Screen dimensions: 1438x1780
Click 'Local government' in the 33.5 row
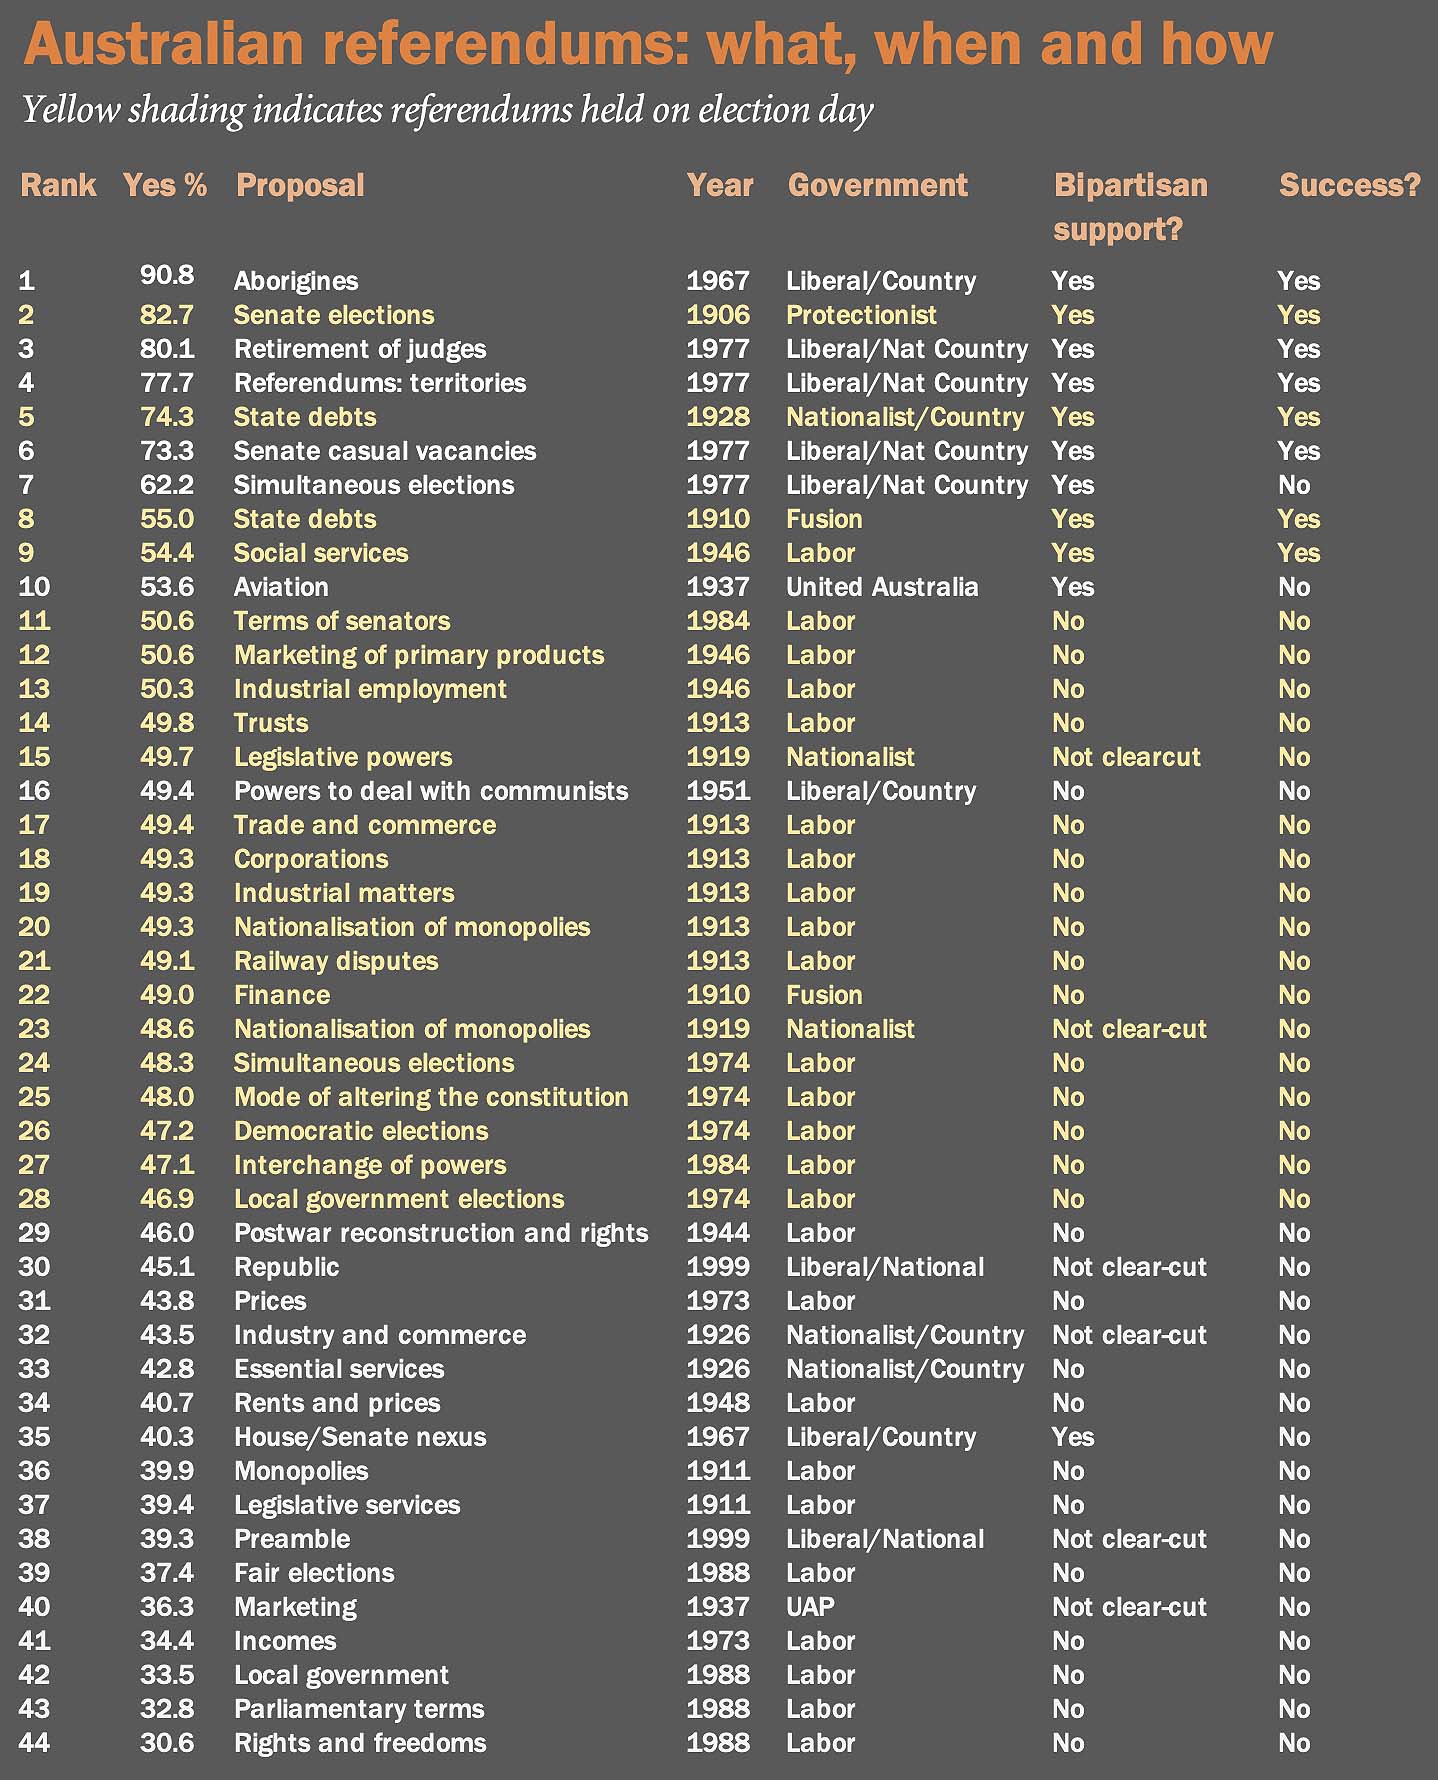tap(341, 1676)
